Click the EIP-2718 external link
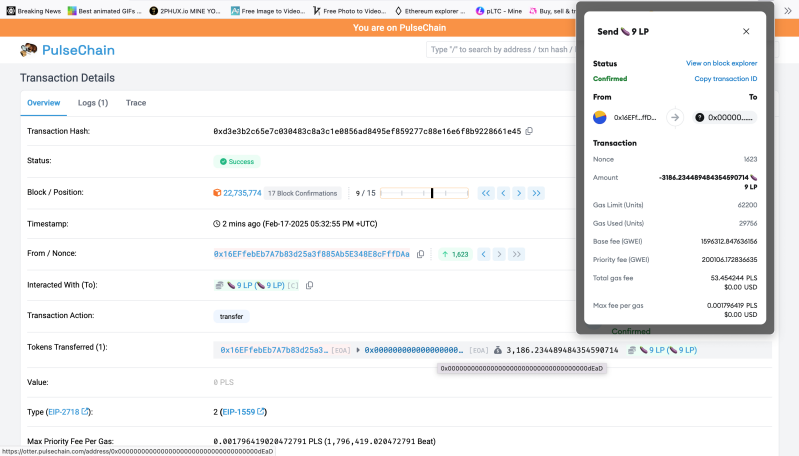Screen dimensions: 799x456 click(x=68, y=412)
